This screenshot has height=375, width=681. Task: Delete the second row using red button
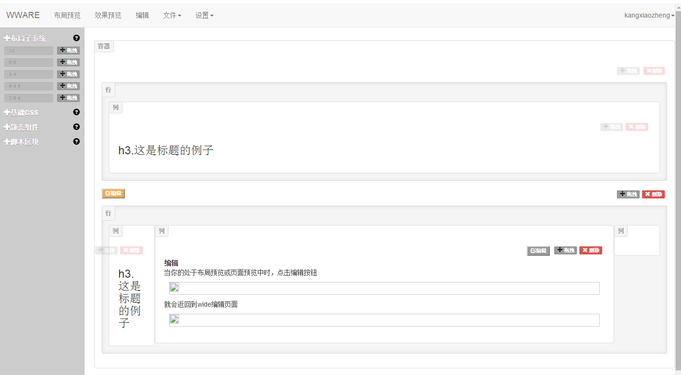point(654,194)
